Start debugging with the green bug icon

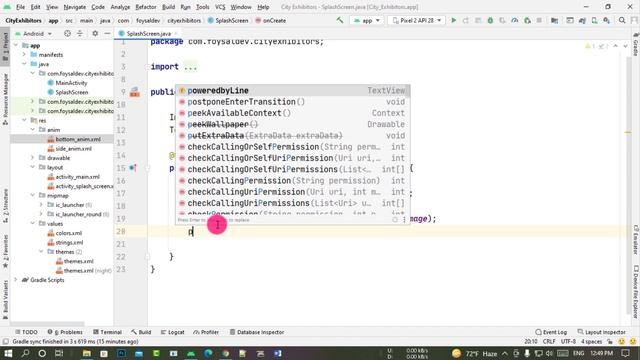coord(490,20)
